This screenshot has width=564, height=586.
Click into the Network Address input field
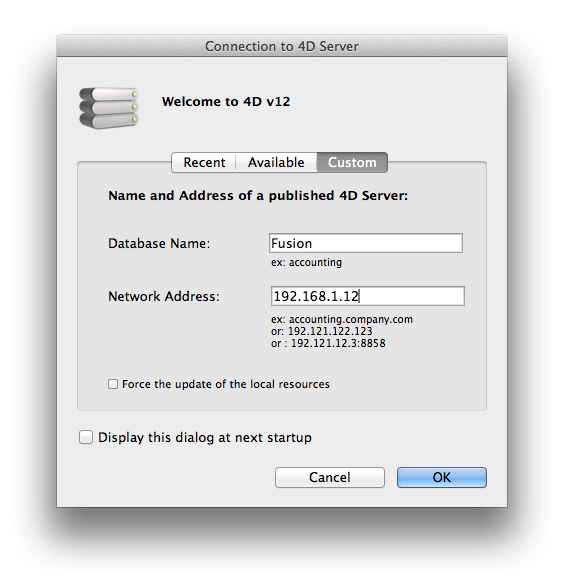(368, 296)
